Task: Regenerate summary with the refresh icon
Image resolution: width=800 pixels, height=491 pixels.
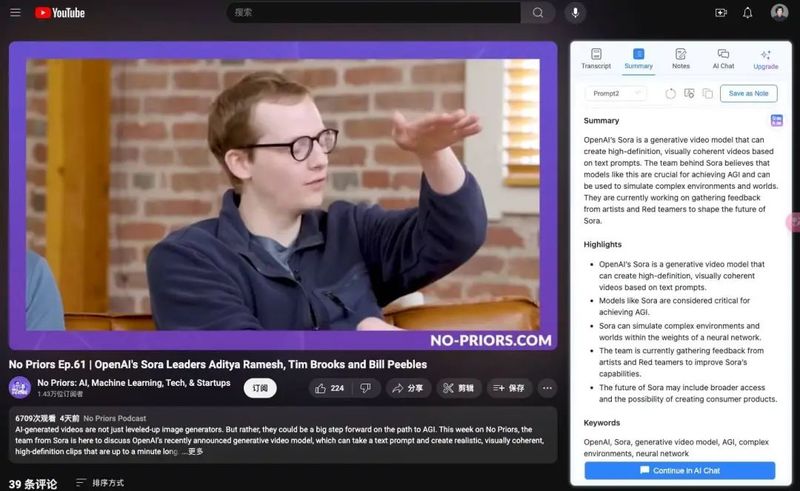Action: (x=670, y=93)
